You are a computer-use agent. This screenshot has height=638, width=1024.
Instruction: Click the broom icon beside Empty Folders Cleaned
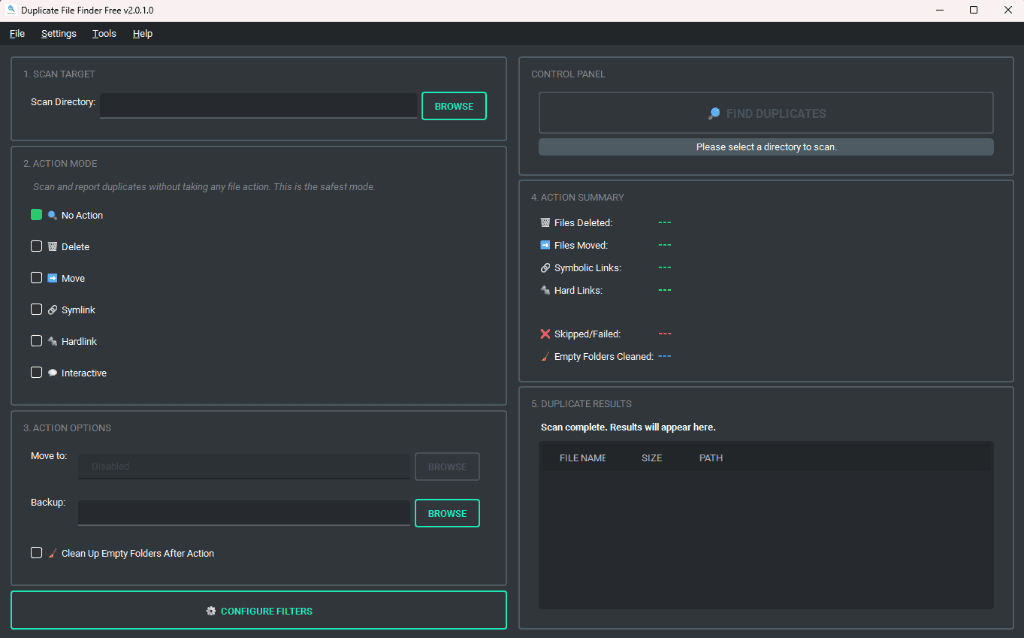[545, 356]
